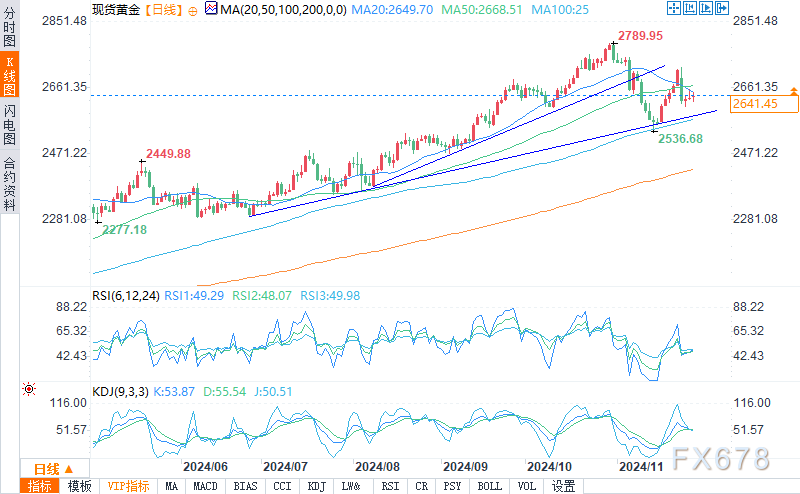The image size is (800, 494).
Task: Select the BOLL indicator tab
Action: (489, 486)
